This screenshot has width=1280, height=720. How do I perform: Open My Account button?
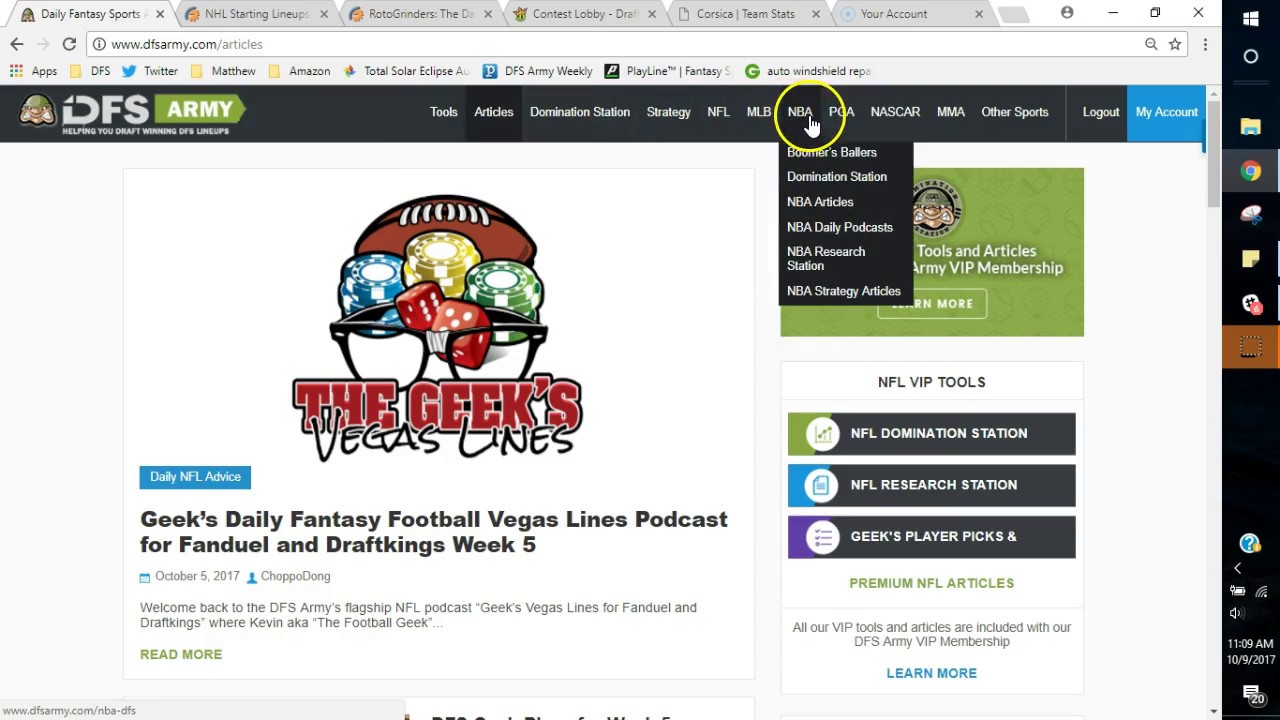(x=1166, y=112)
